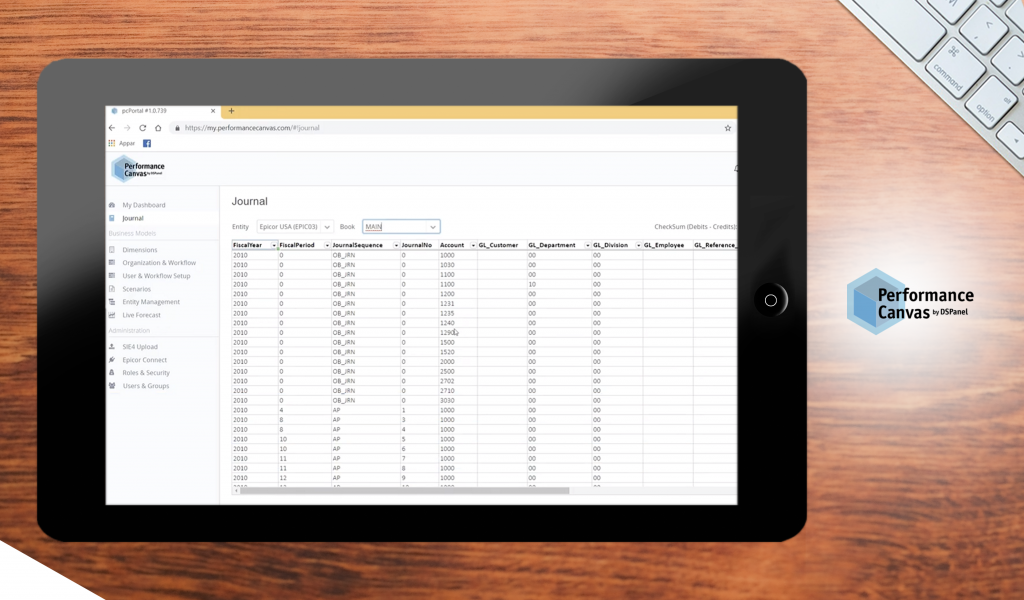
Task: Click the Organization & Workflow icon
Action: click(110, 262)
